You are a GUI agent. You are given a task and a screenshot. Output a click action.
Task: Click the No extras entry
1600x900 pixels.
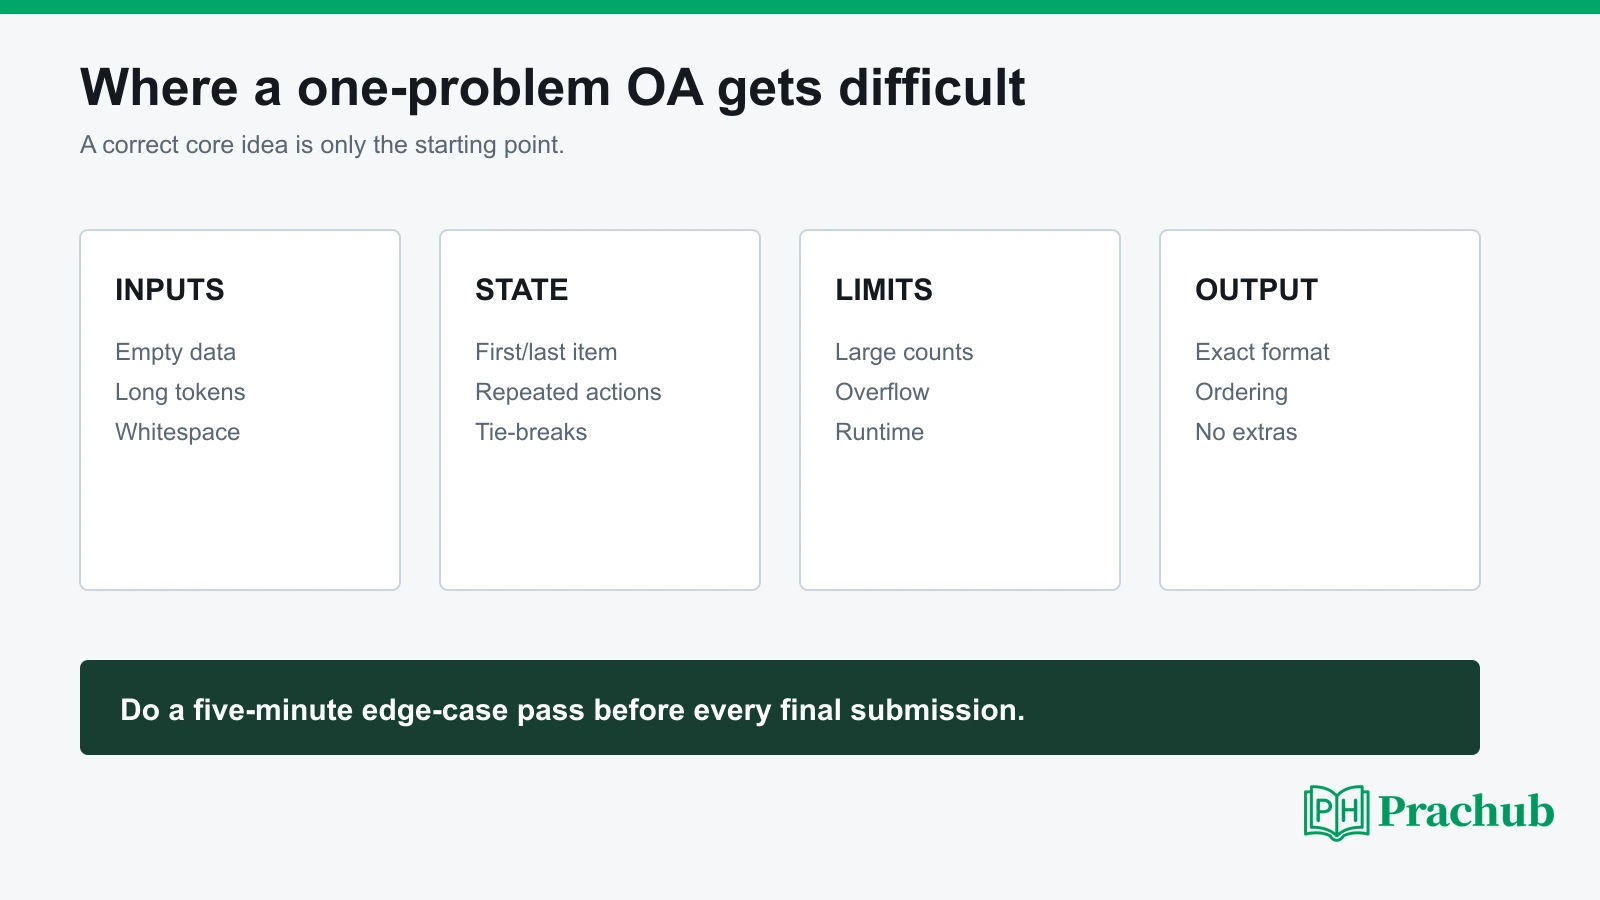click(x=1246, y=432)
